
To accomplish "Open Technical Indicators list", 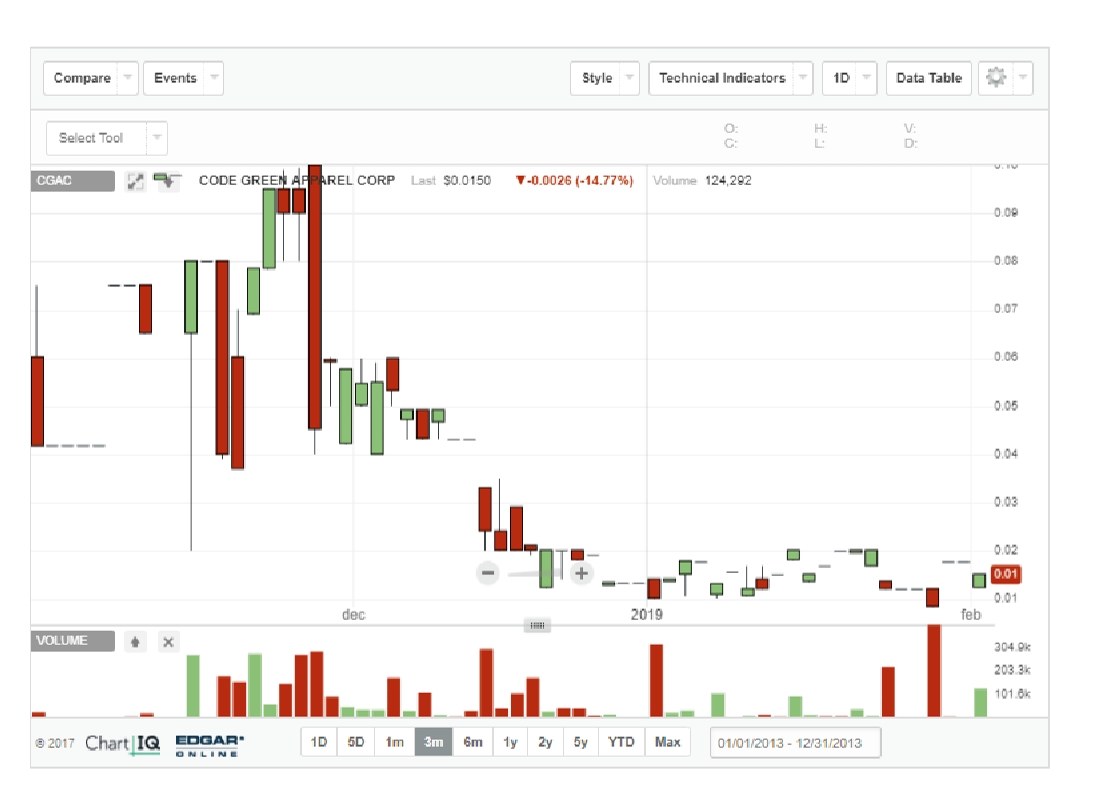I will 722,78.
